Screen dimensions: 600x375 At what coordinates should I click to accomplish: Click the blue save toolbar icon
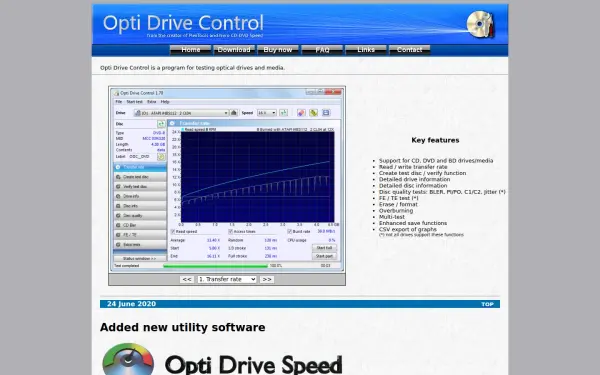(326, 112)
